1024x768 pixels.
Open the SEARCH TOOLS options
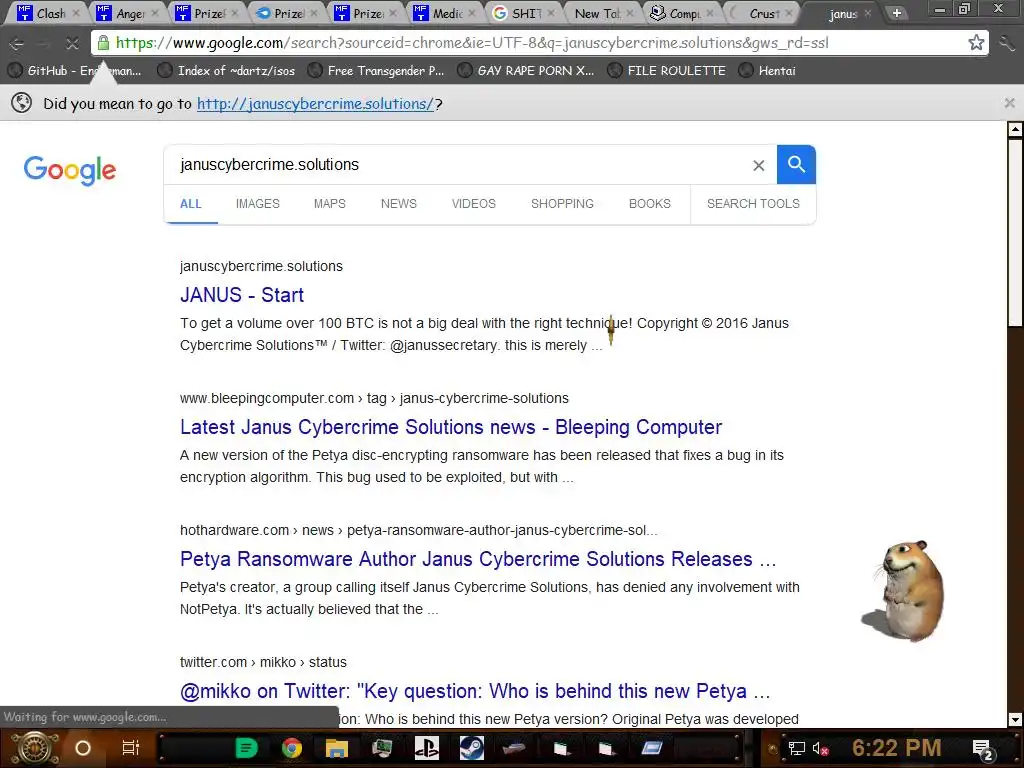point(753,204)
